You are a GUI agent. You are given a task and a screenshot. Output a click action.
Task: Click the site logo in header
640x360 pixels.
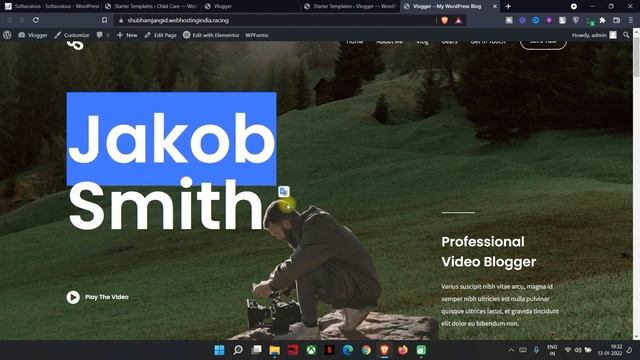(x=76, y=45)
